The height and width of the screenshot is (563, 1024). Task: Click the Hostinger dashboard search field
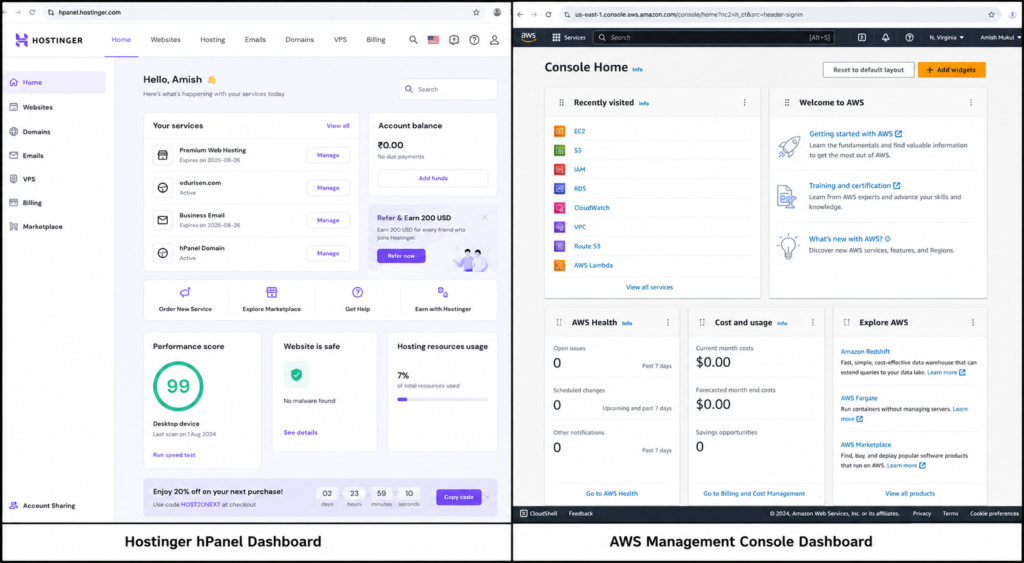point(448,89)
